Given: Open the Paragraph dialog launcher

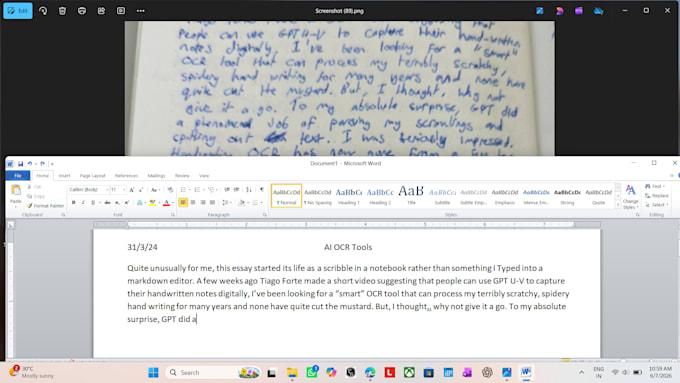Looking at the screenshot, I should (265, 215).
